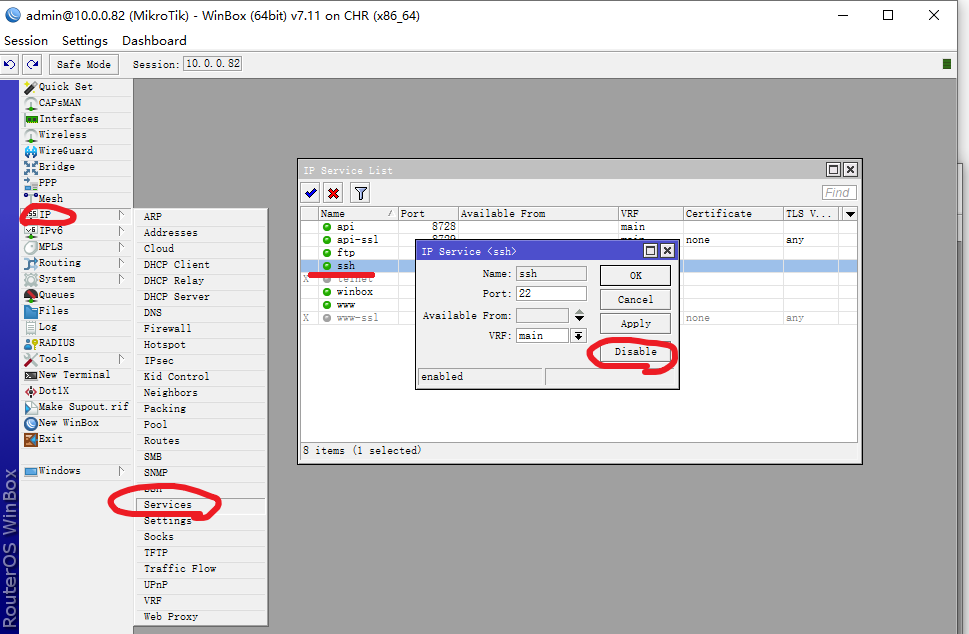Sort the list by Port column
This screenshot has height=634, width=969.
coord(428,214)
